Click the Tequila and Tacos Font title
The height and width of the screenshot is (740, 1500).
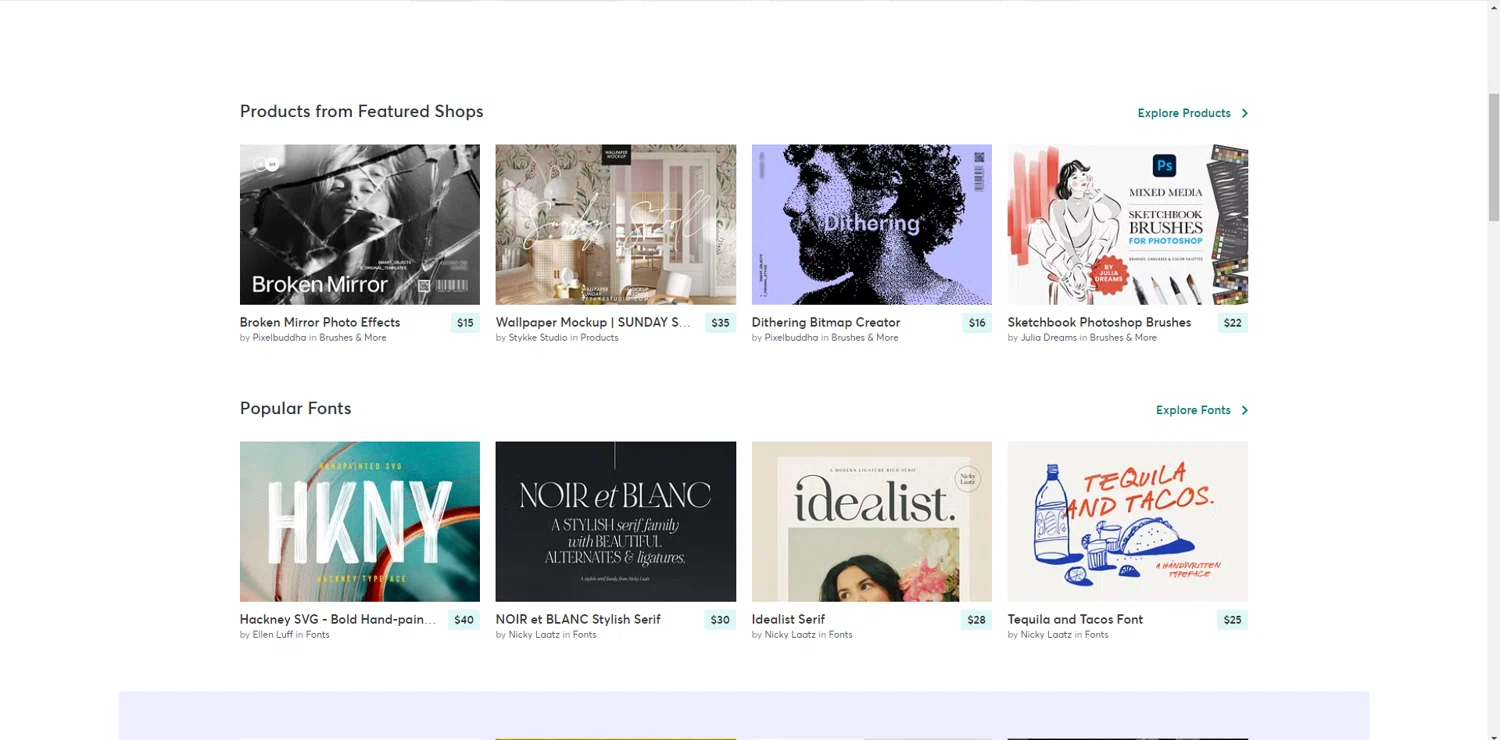[x=1075, y=619]
